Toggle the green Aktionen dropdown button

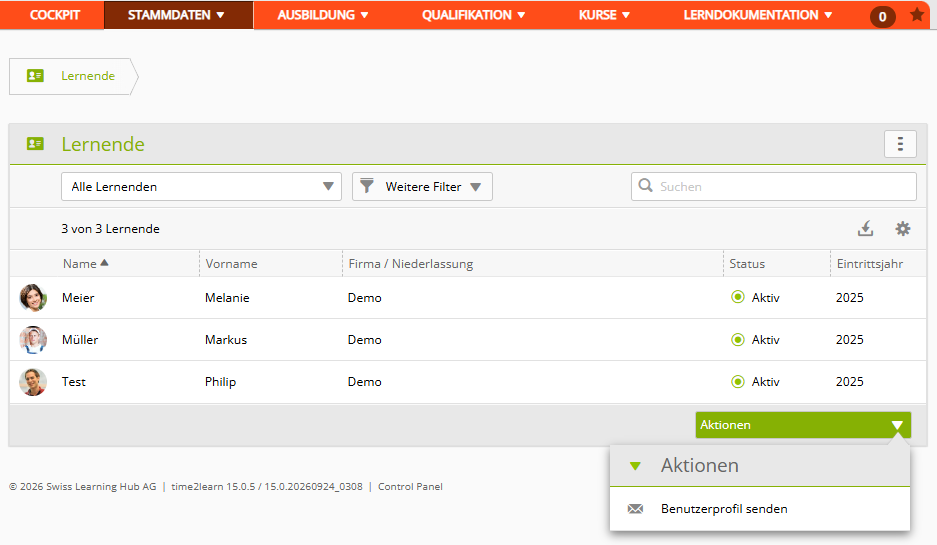tap(803, 425)
